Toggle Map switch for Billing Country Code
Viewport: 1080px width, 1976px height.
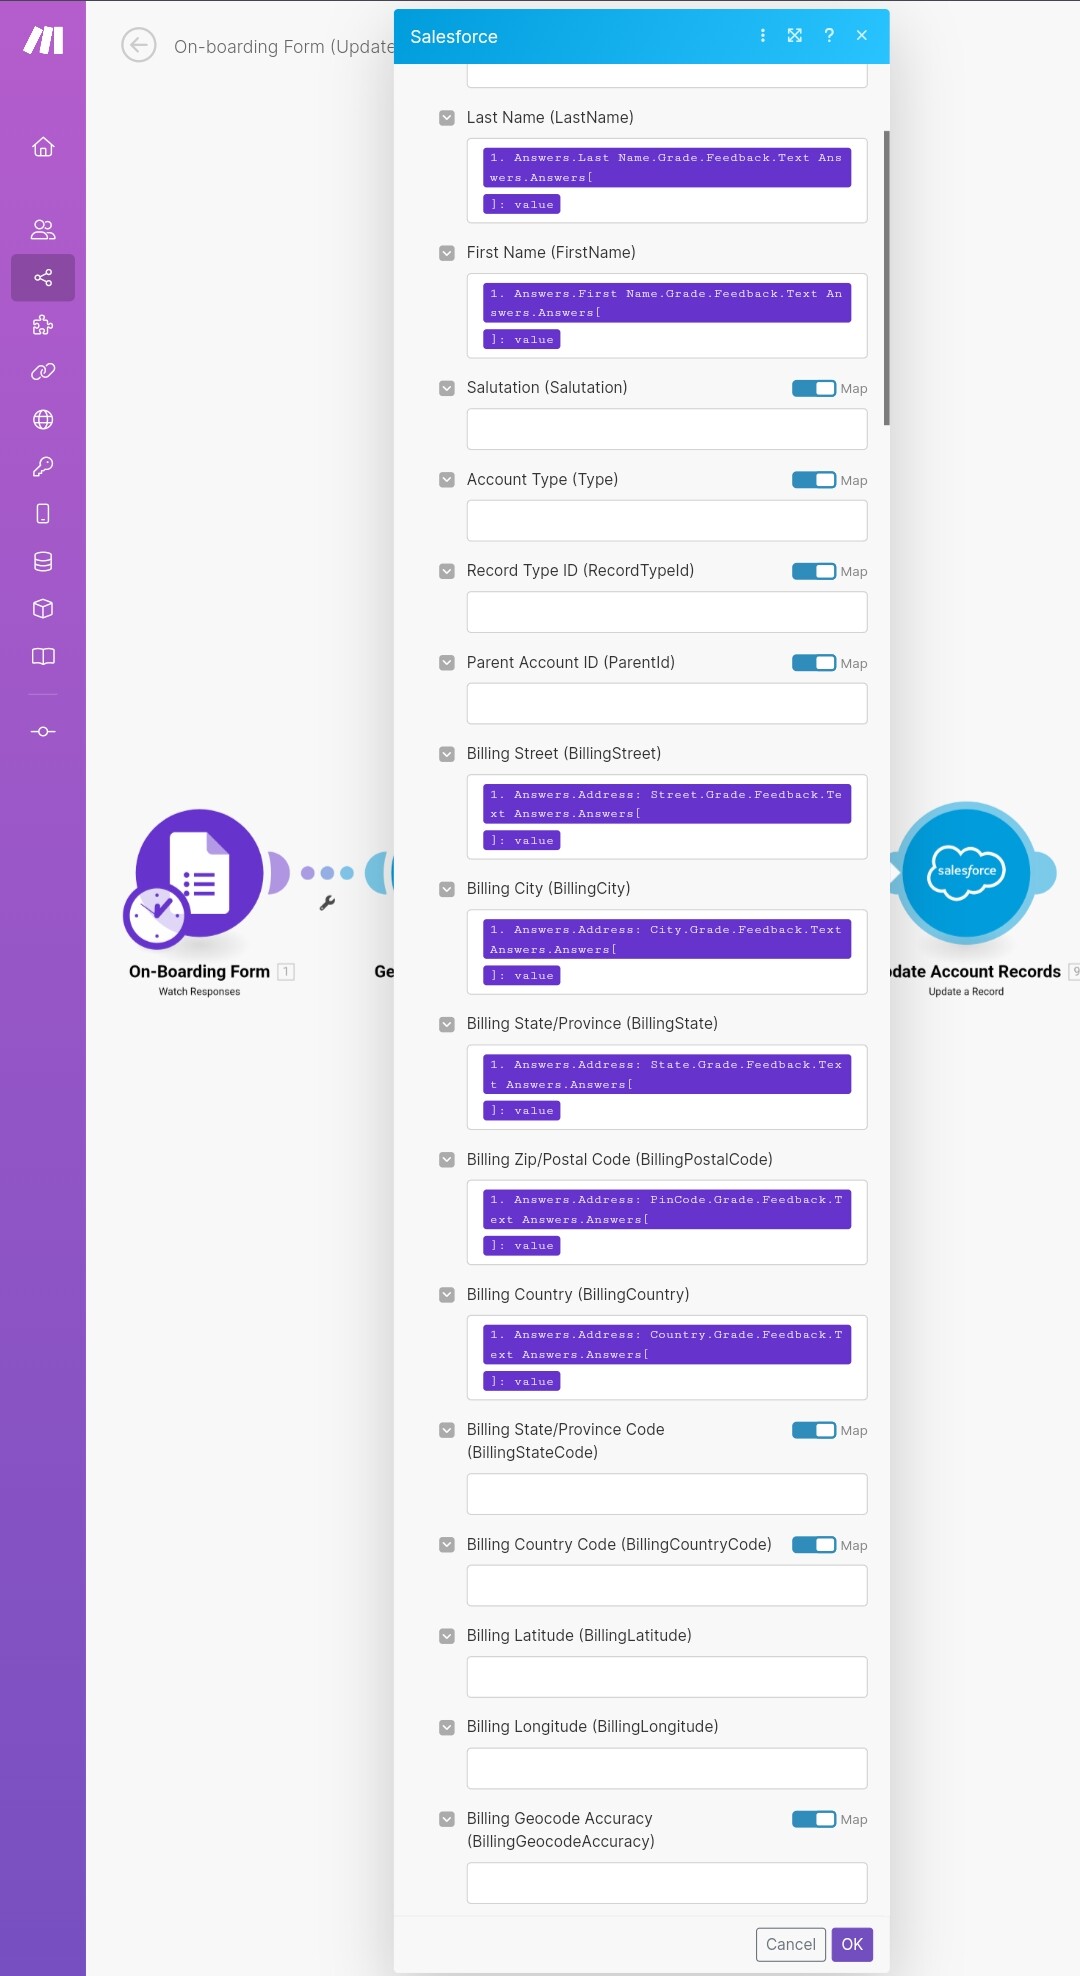pos(814,1545)
